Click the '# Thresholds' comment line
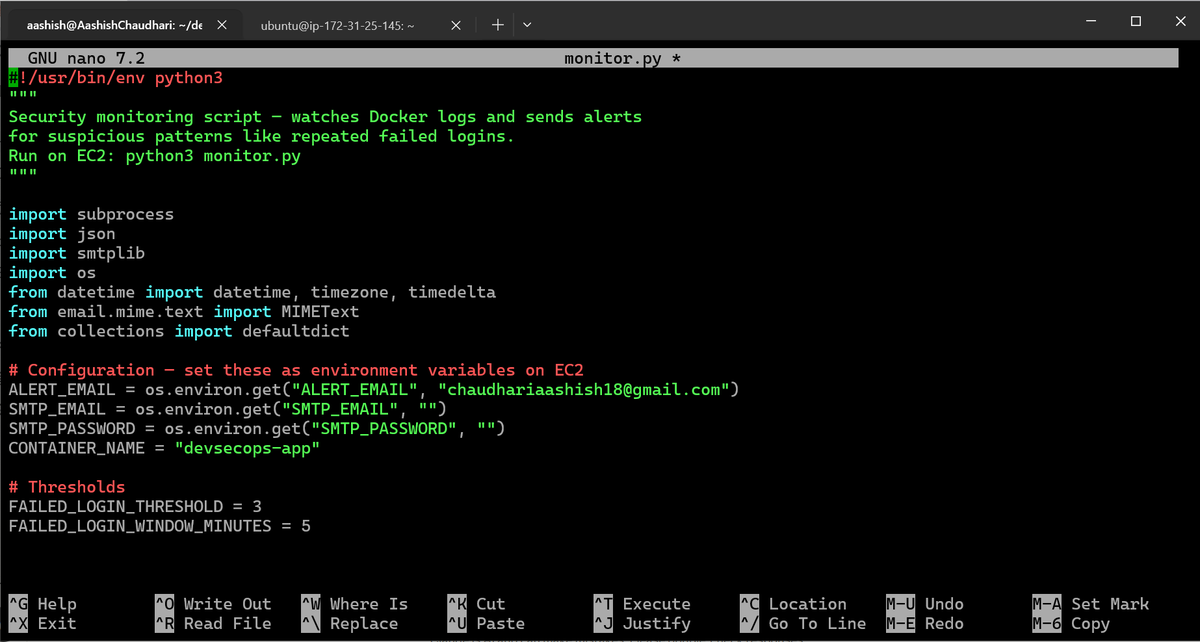Image resolution: width=1200 pixels, height=642 pixels. 67,487
